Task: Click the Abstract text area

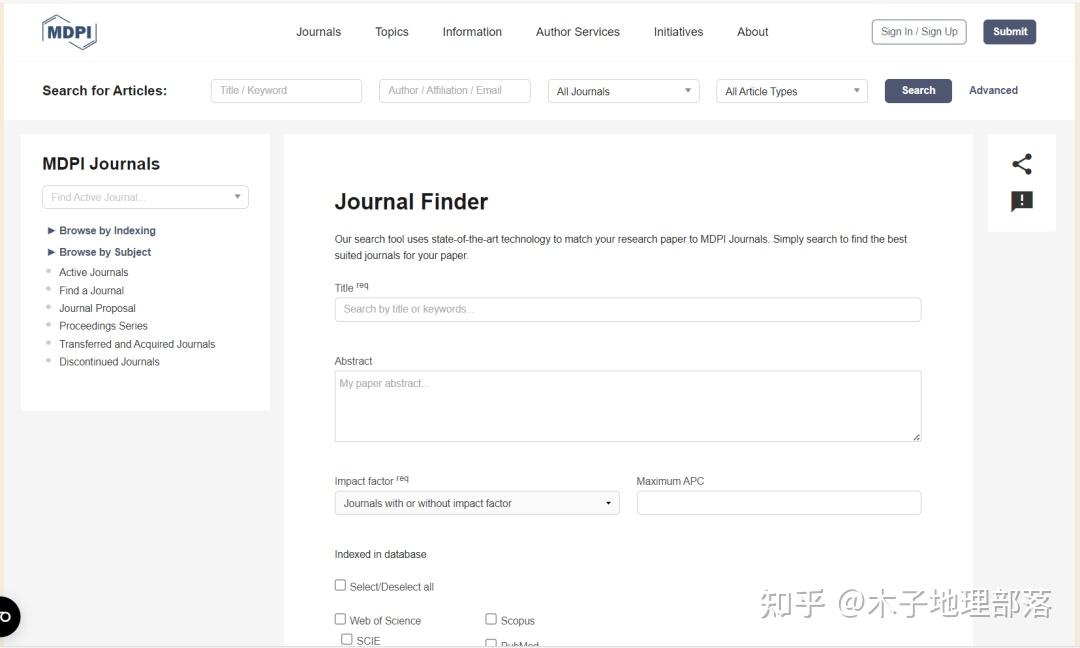Action: click(627, 406)
